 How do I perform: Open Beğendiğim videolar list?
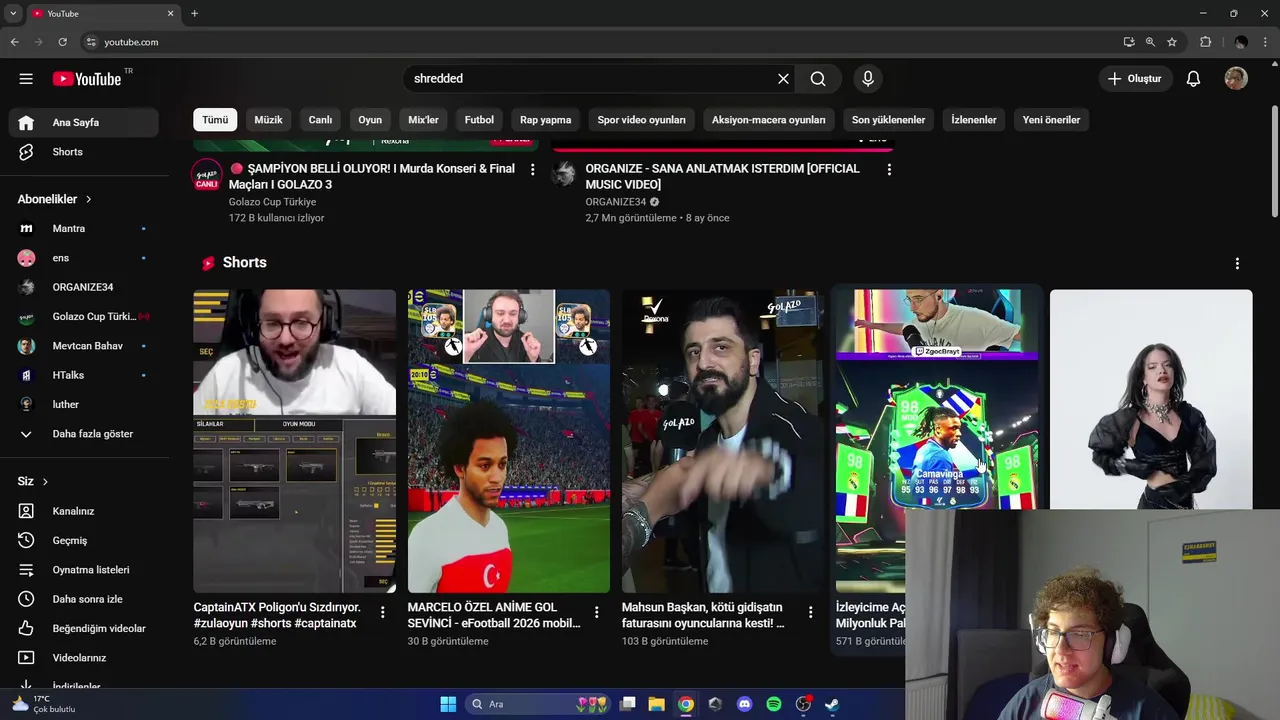84,628
